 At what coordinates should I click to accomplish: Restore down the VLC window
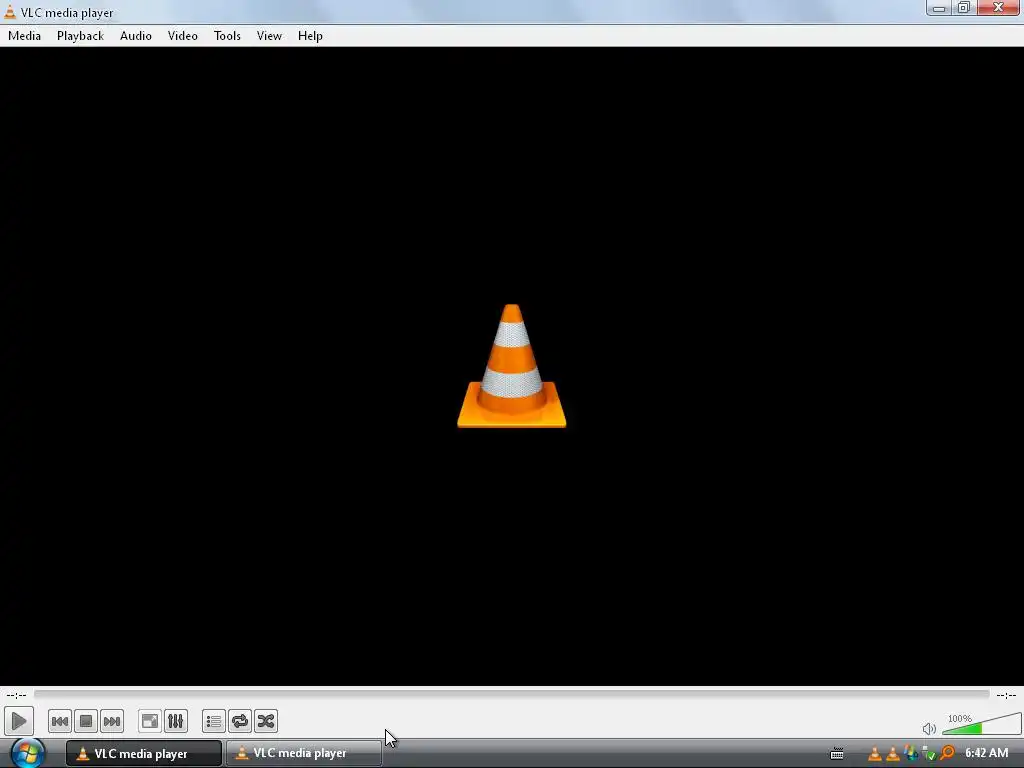pos(964,8)
